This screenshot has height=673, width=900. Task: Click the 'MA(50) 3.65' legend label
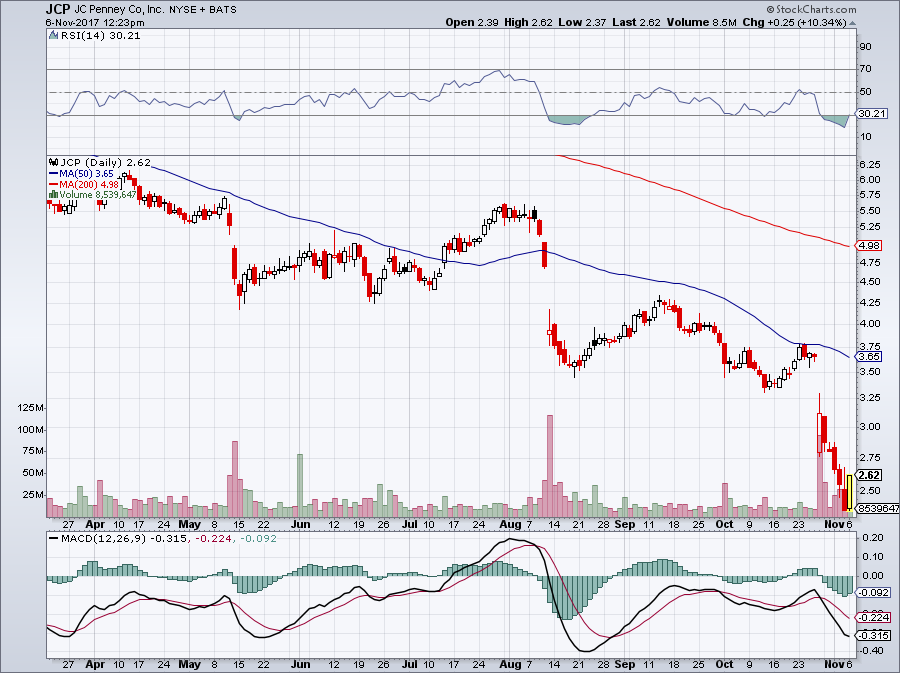pos(86,173)
